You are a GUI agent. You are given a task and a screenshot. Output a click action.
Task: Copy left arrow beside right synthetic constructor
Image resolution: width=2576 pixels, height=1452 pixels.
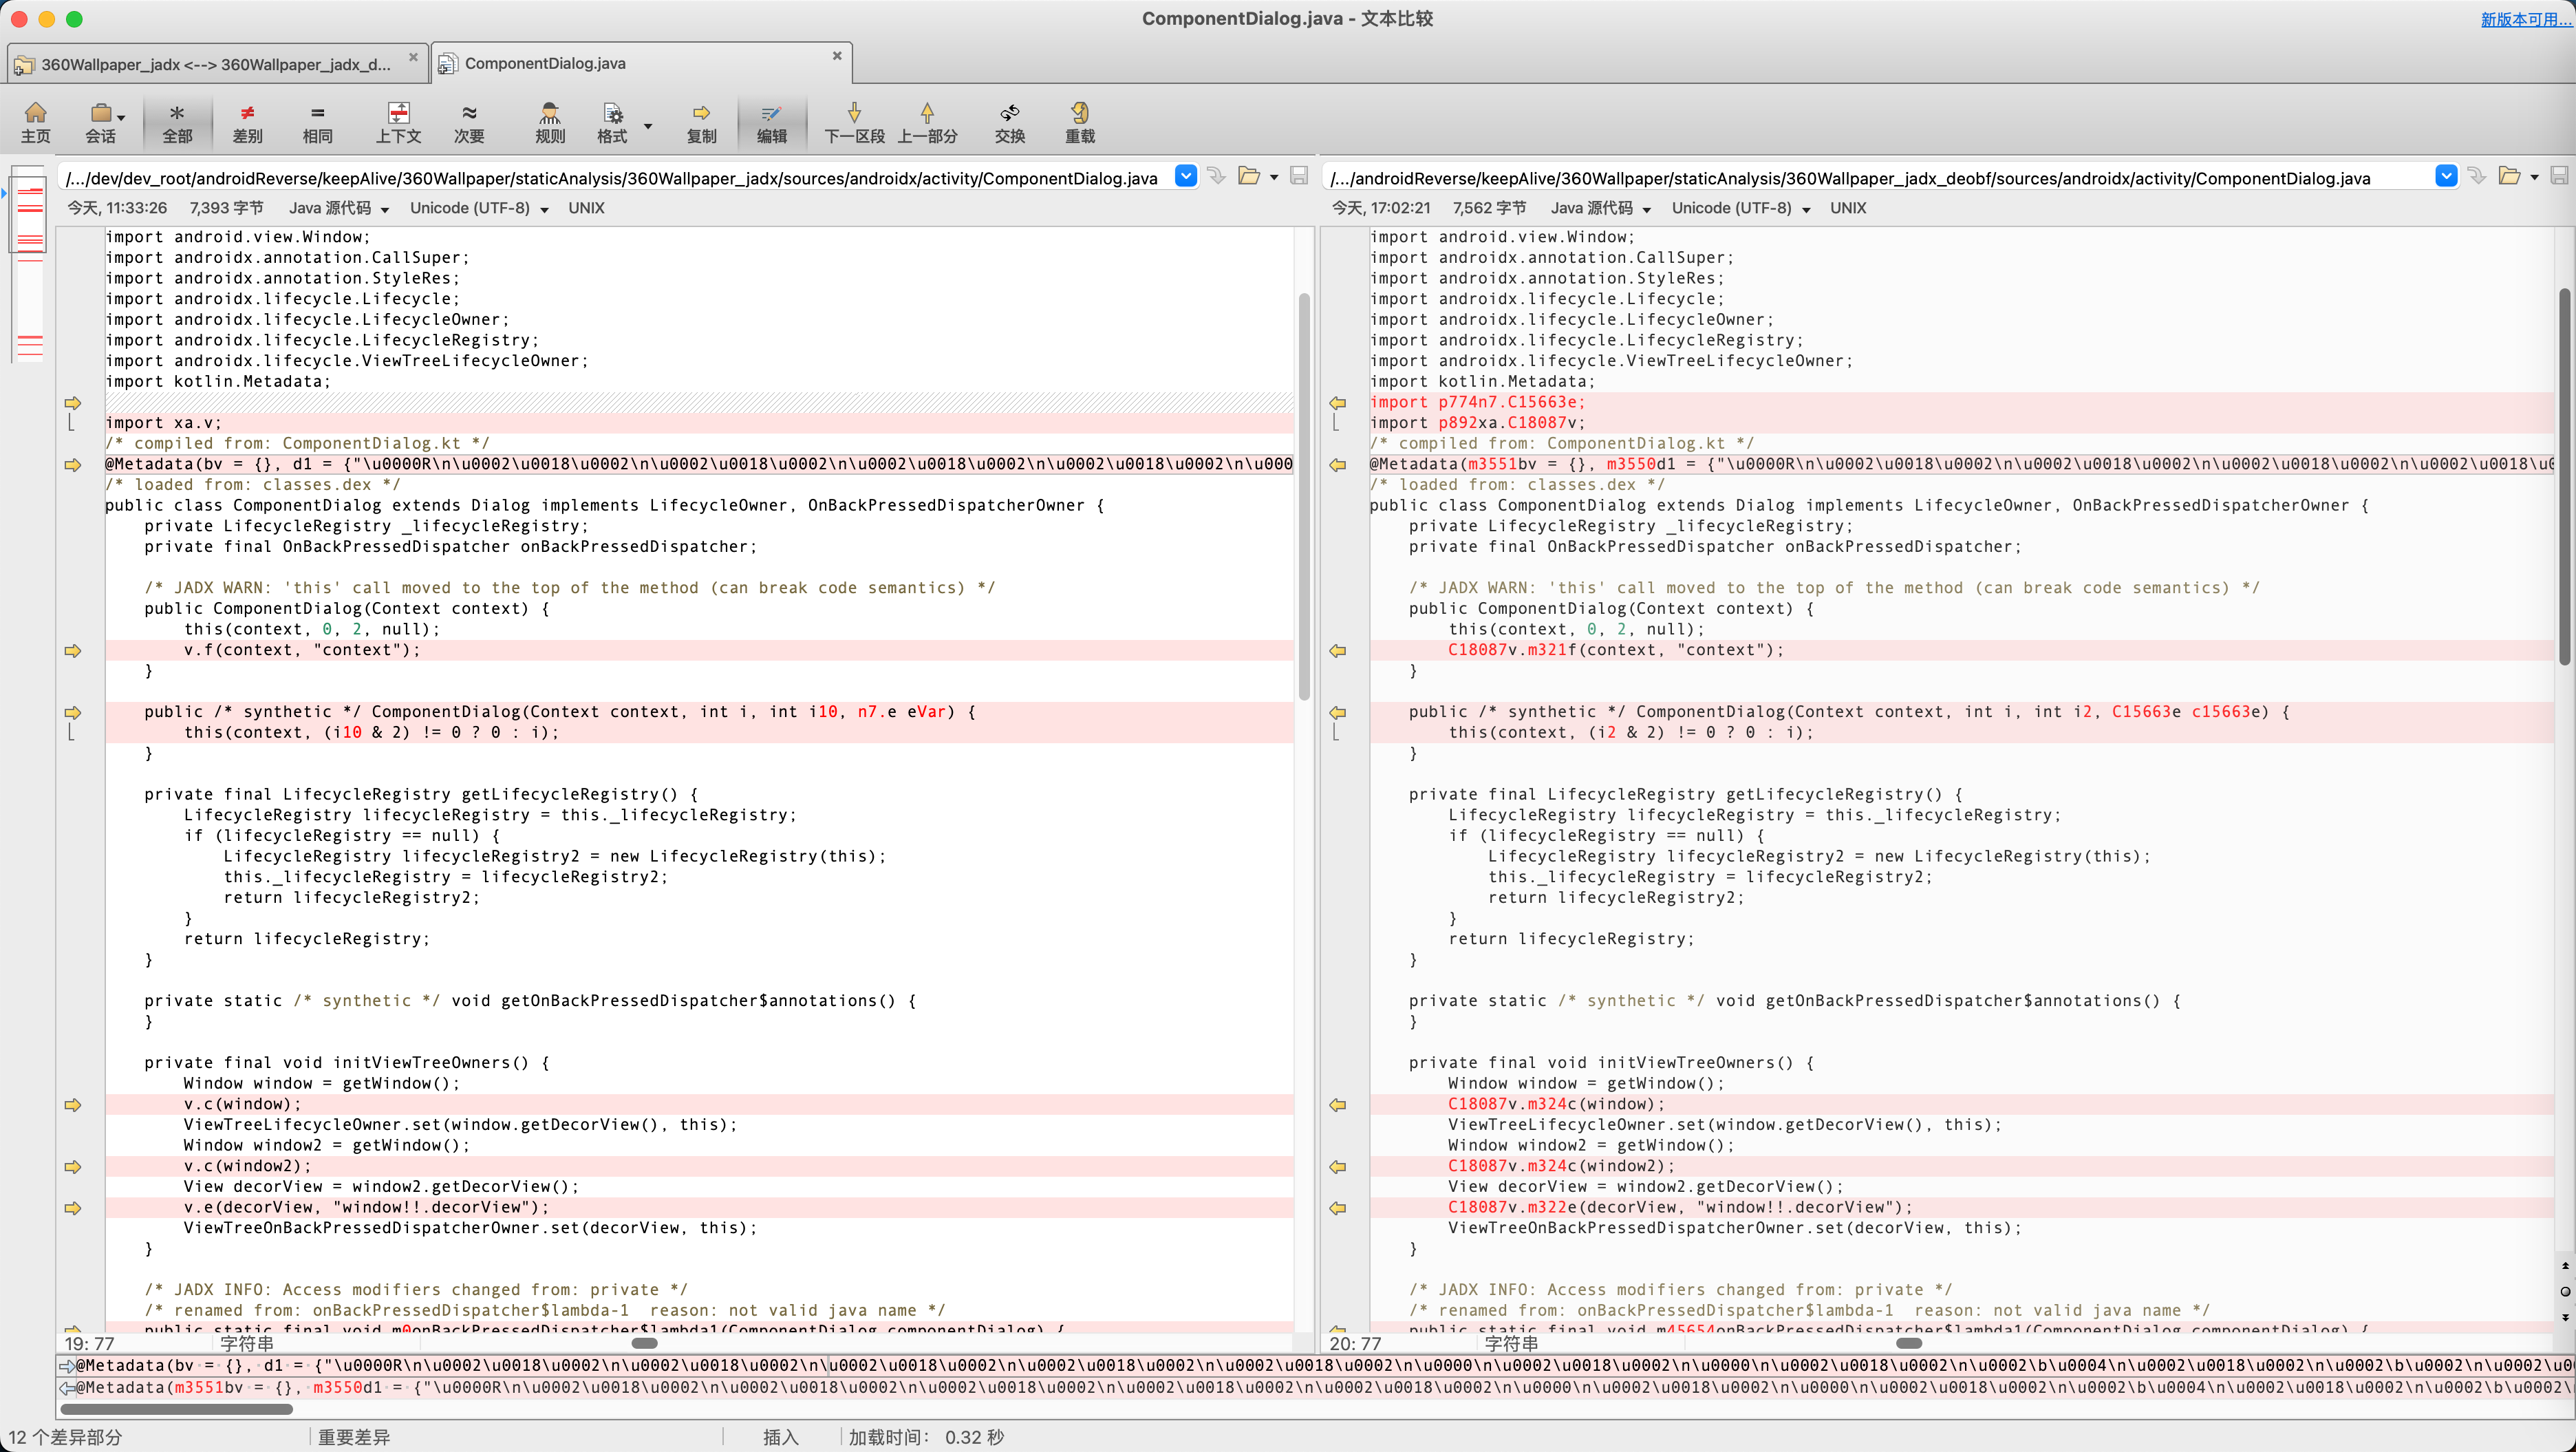[1337, 713]
